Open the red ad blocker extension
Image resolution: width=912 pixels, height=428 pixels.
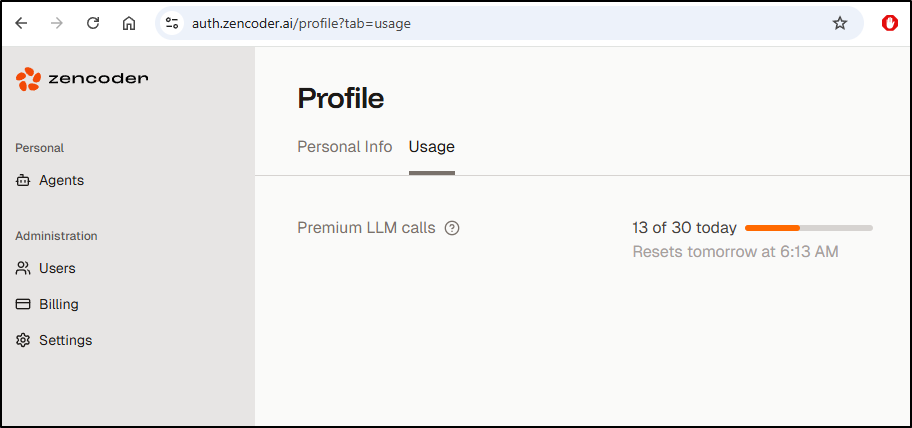[889, 23]
